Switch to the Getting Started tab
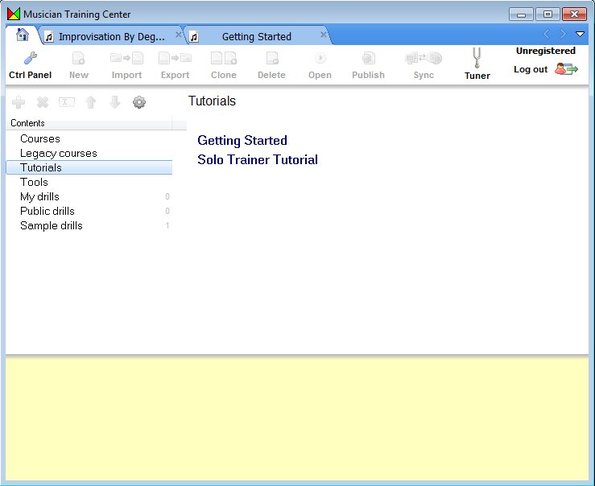Image resolution: width=595 pixels, height=486 pixels. point(257,36)
